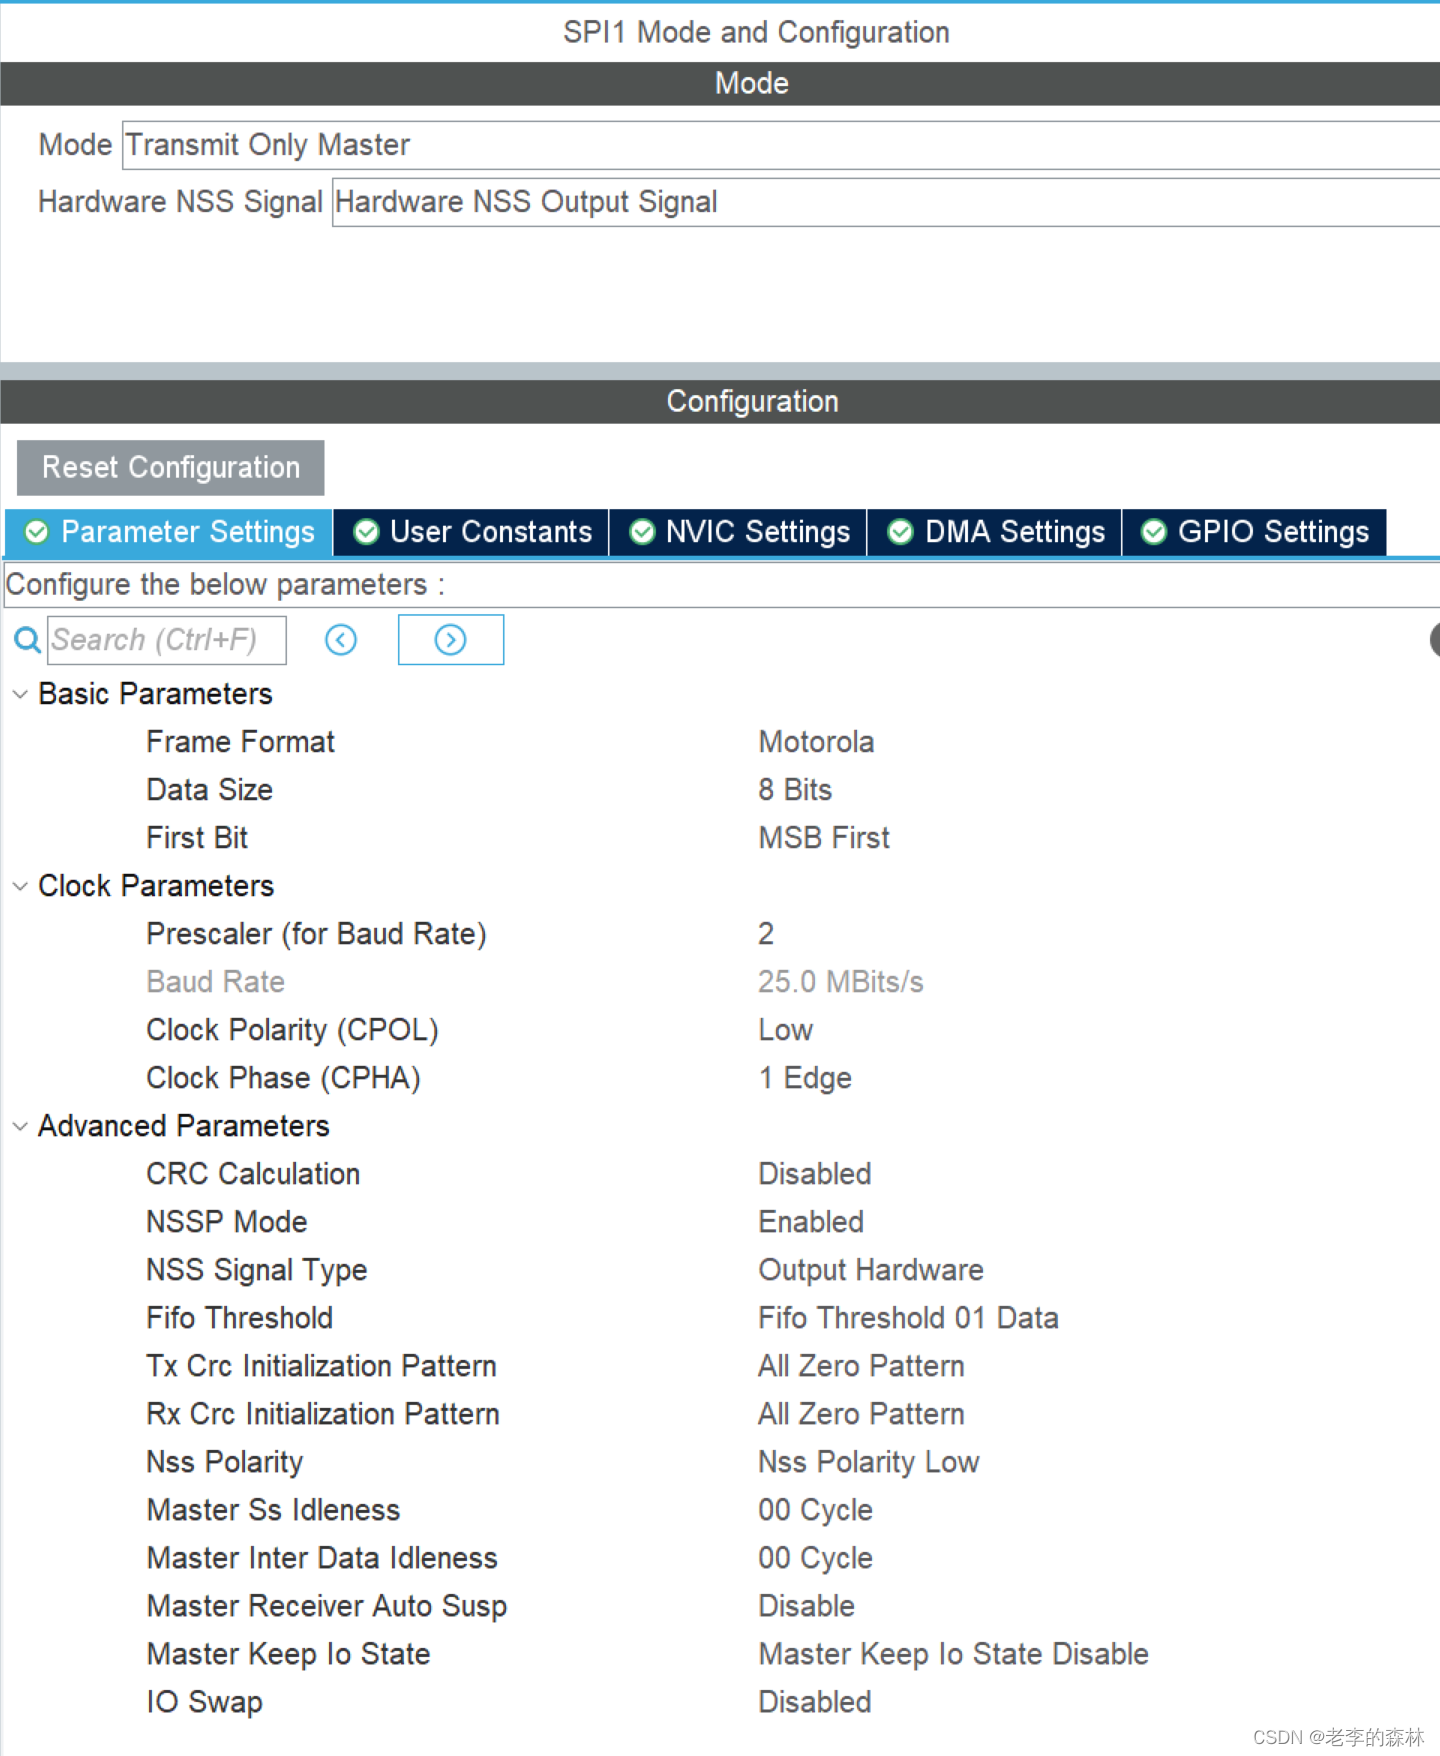Collapse the Advanced Parameters section
1440x1756 pixels.
click(x=20, y=1126)
